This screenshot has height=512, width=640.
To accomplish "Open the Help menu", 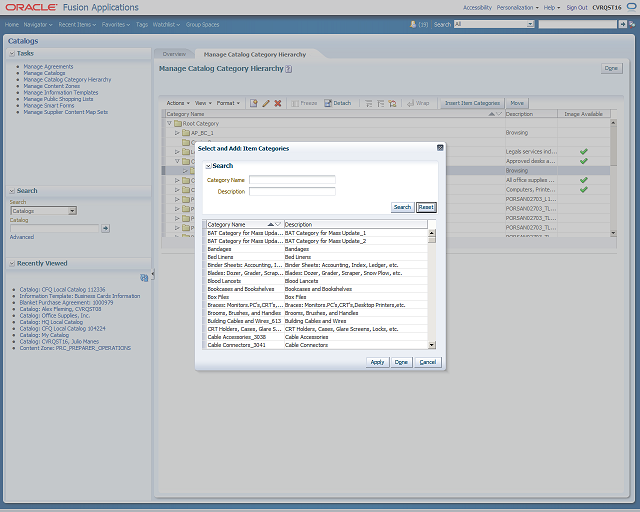I will 552,7.
